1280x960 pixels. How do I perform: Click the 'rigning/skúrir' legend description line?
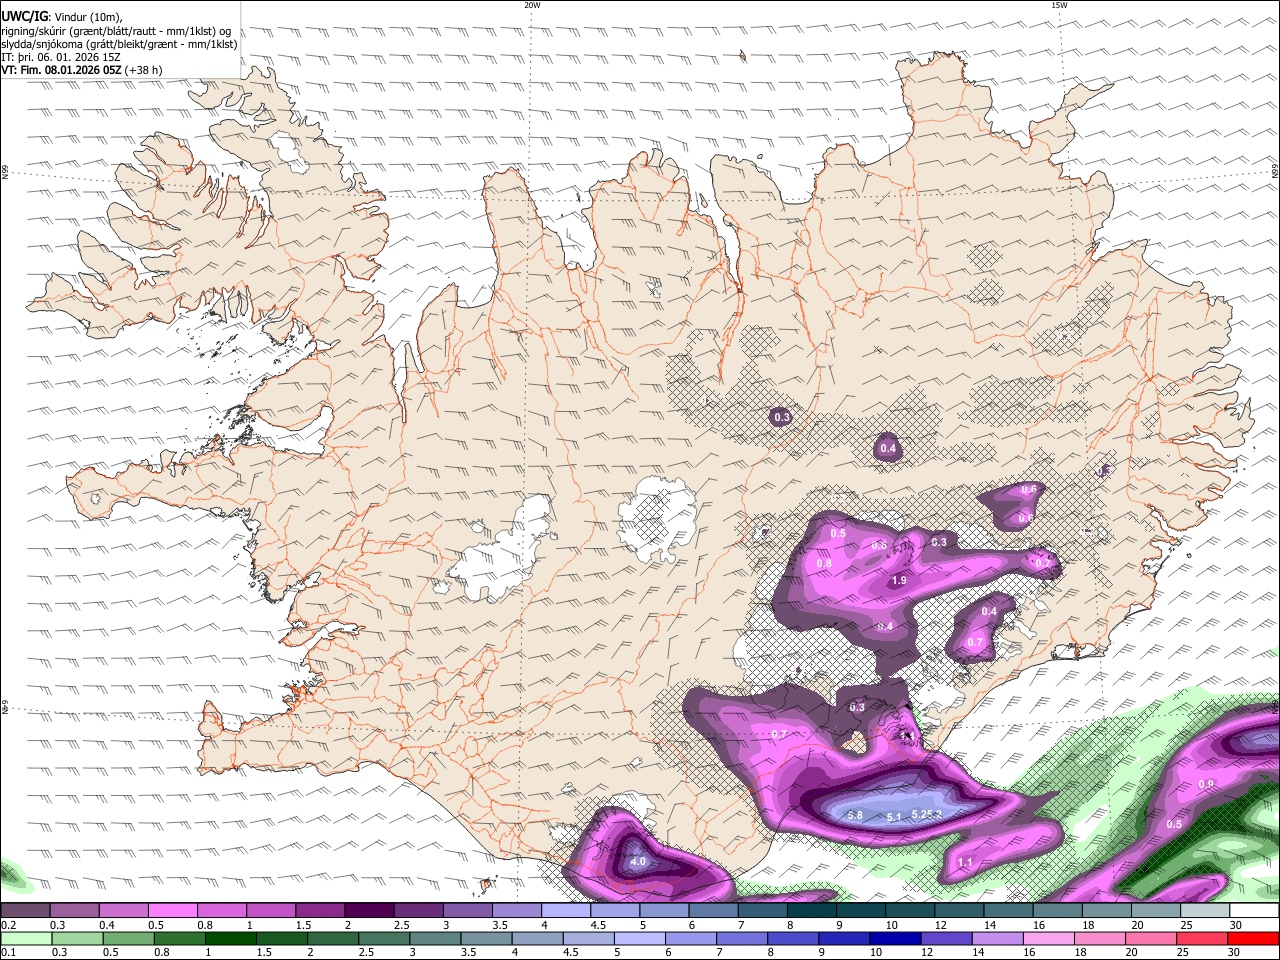116,30
